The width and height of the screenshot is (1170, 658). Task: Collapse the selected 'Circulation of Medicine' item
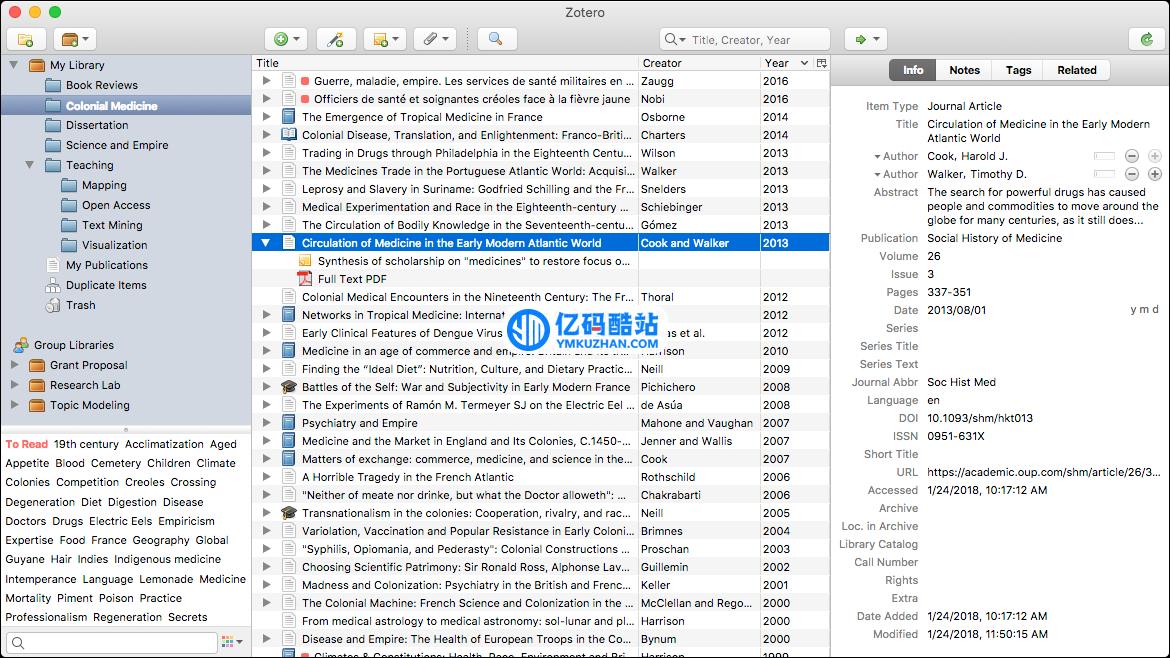pos(265,242)
